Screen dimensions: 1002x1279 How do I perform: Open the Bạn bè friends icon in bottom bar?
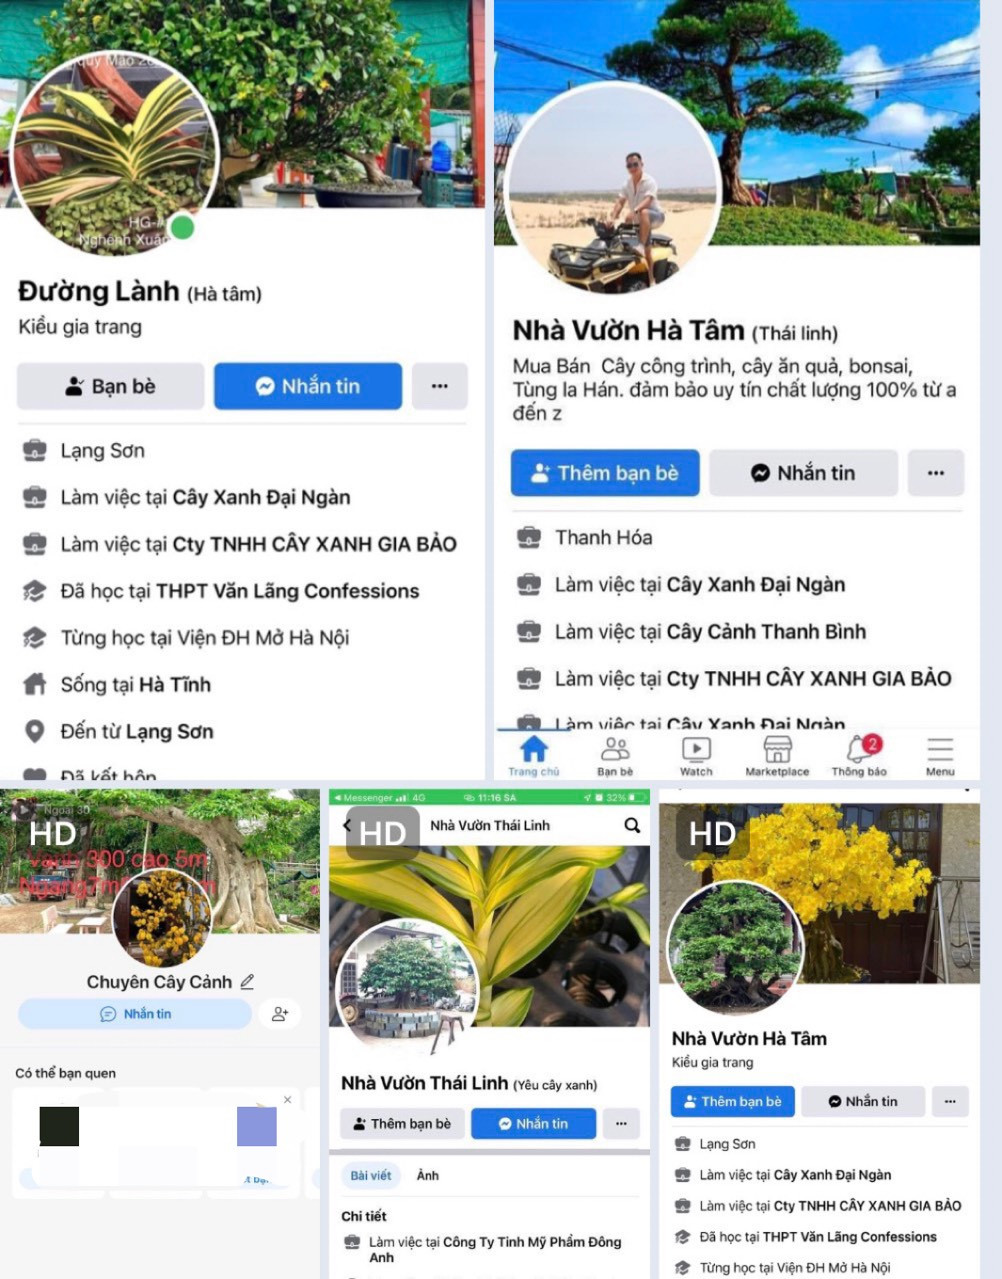click(x=615, y=749)
